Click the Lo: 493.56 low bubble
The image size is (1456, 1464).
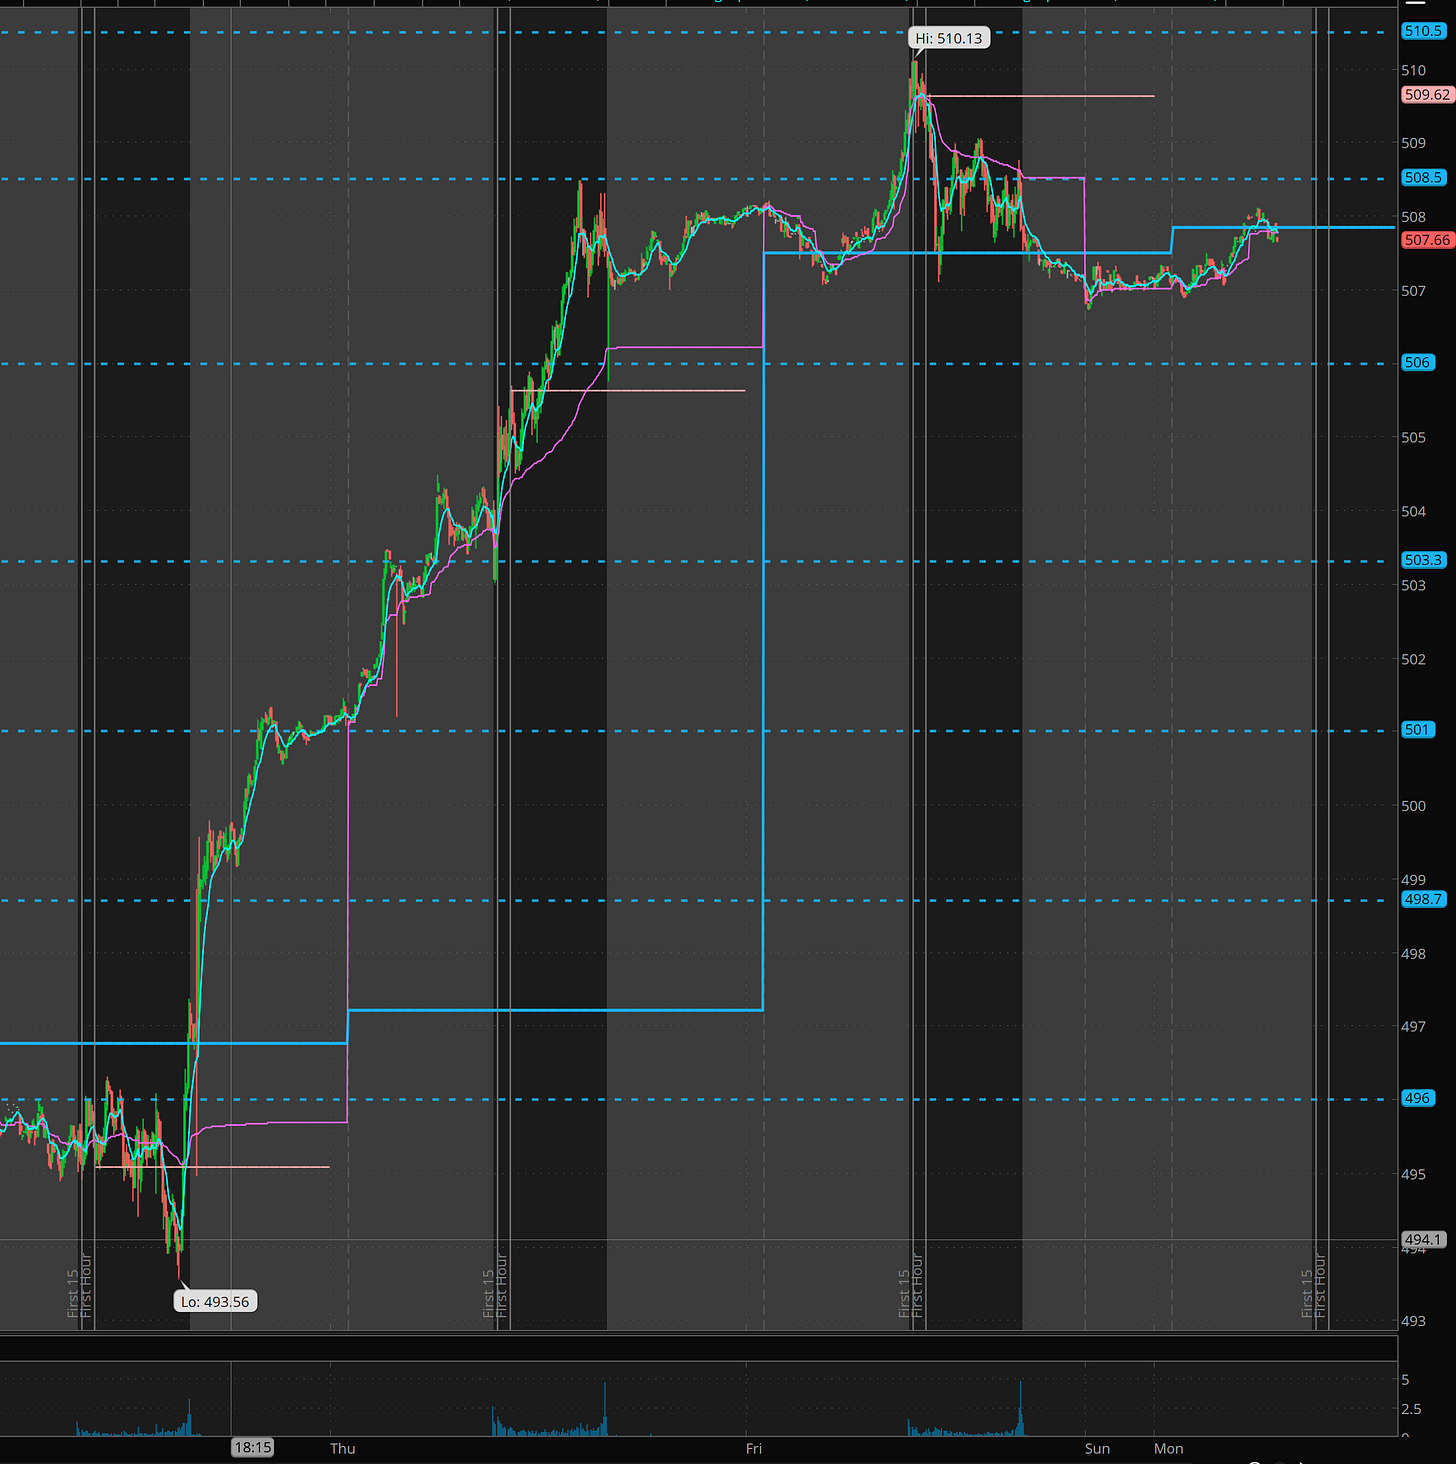click(215, 1302)
